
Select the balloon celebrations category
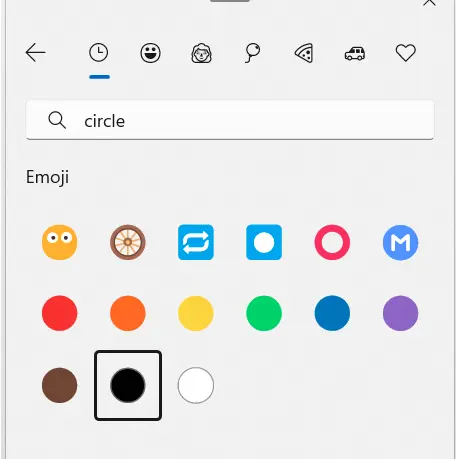tap(252, 53)
